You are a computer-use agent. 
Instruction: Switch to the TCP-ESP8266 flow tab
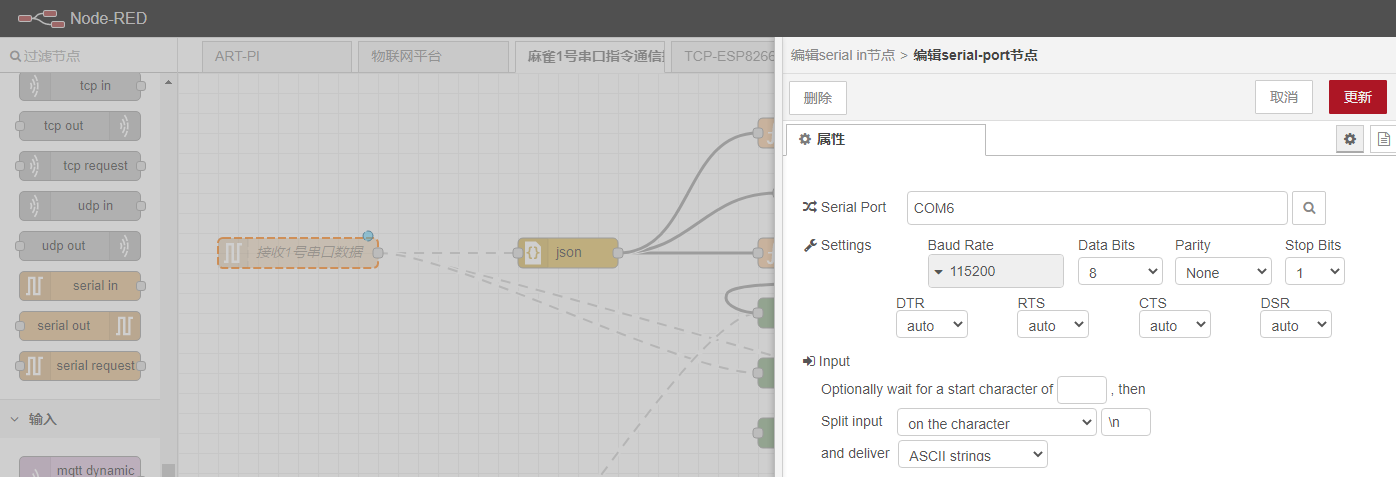pos(724,57)
